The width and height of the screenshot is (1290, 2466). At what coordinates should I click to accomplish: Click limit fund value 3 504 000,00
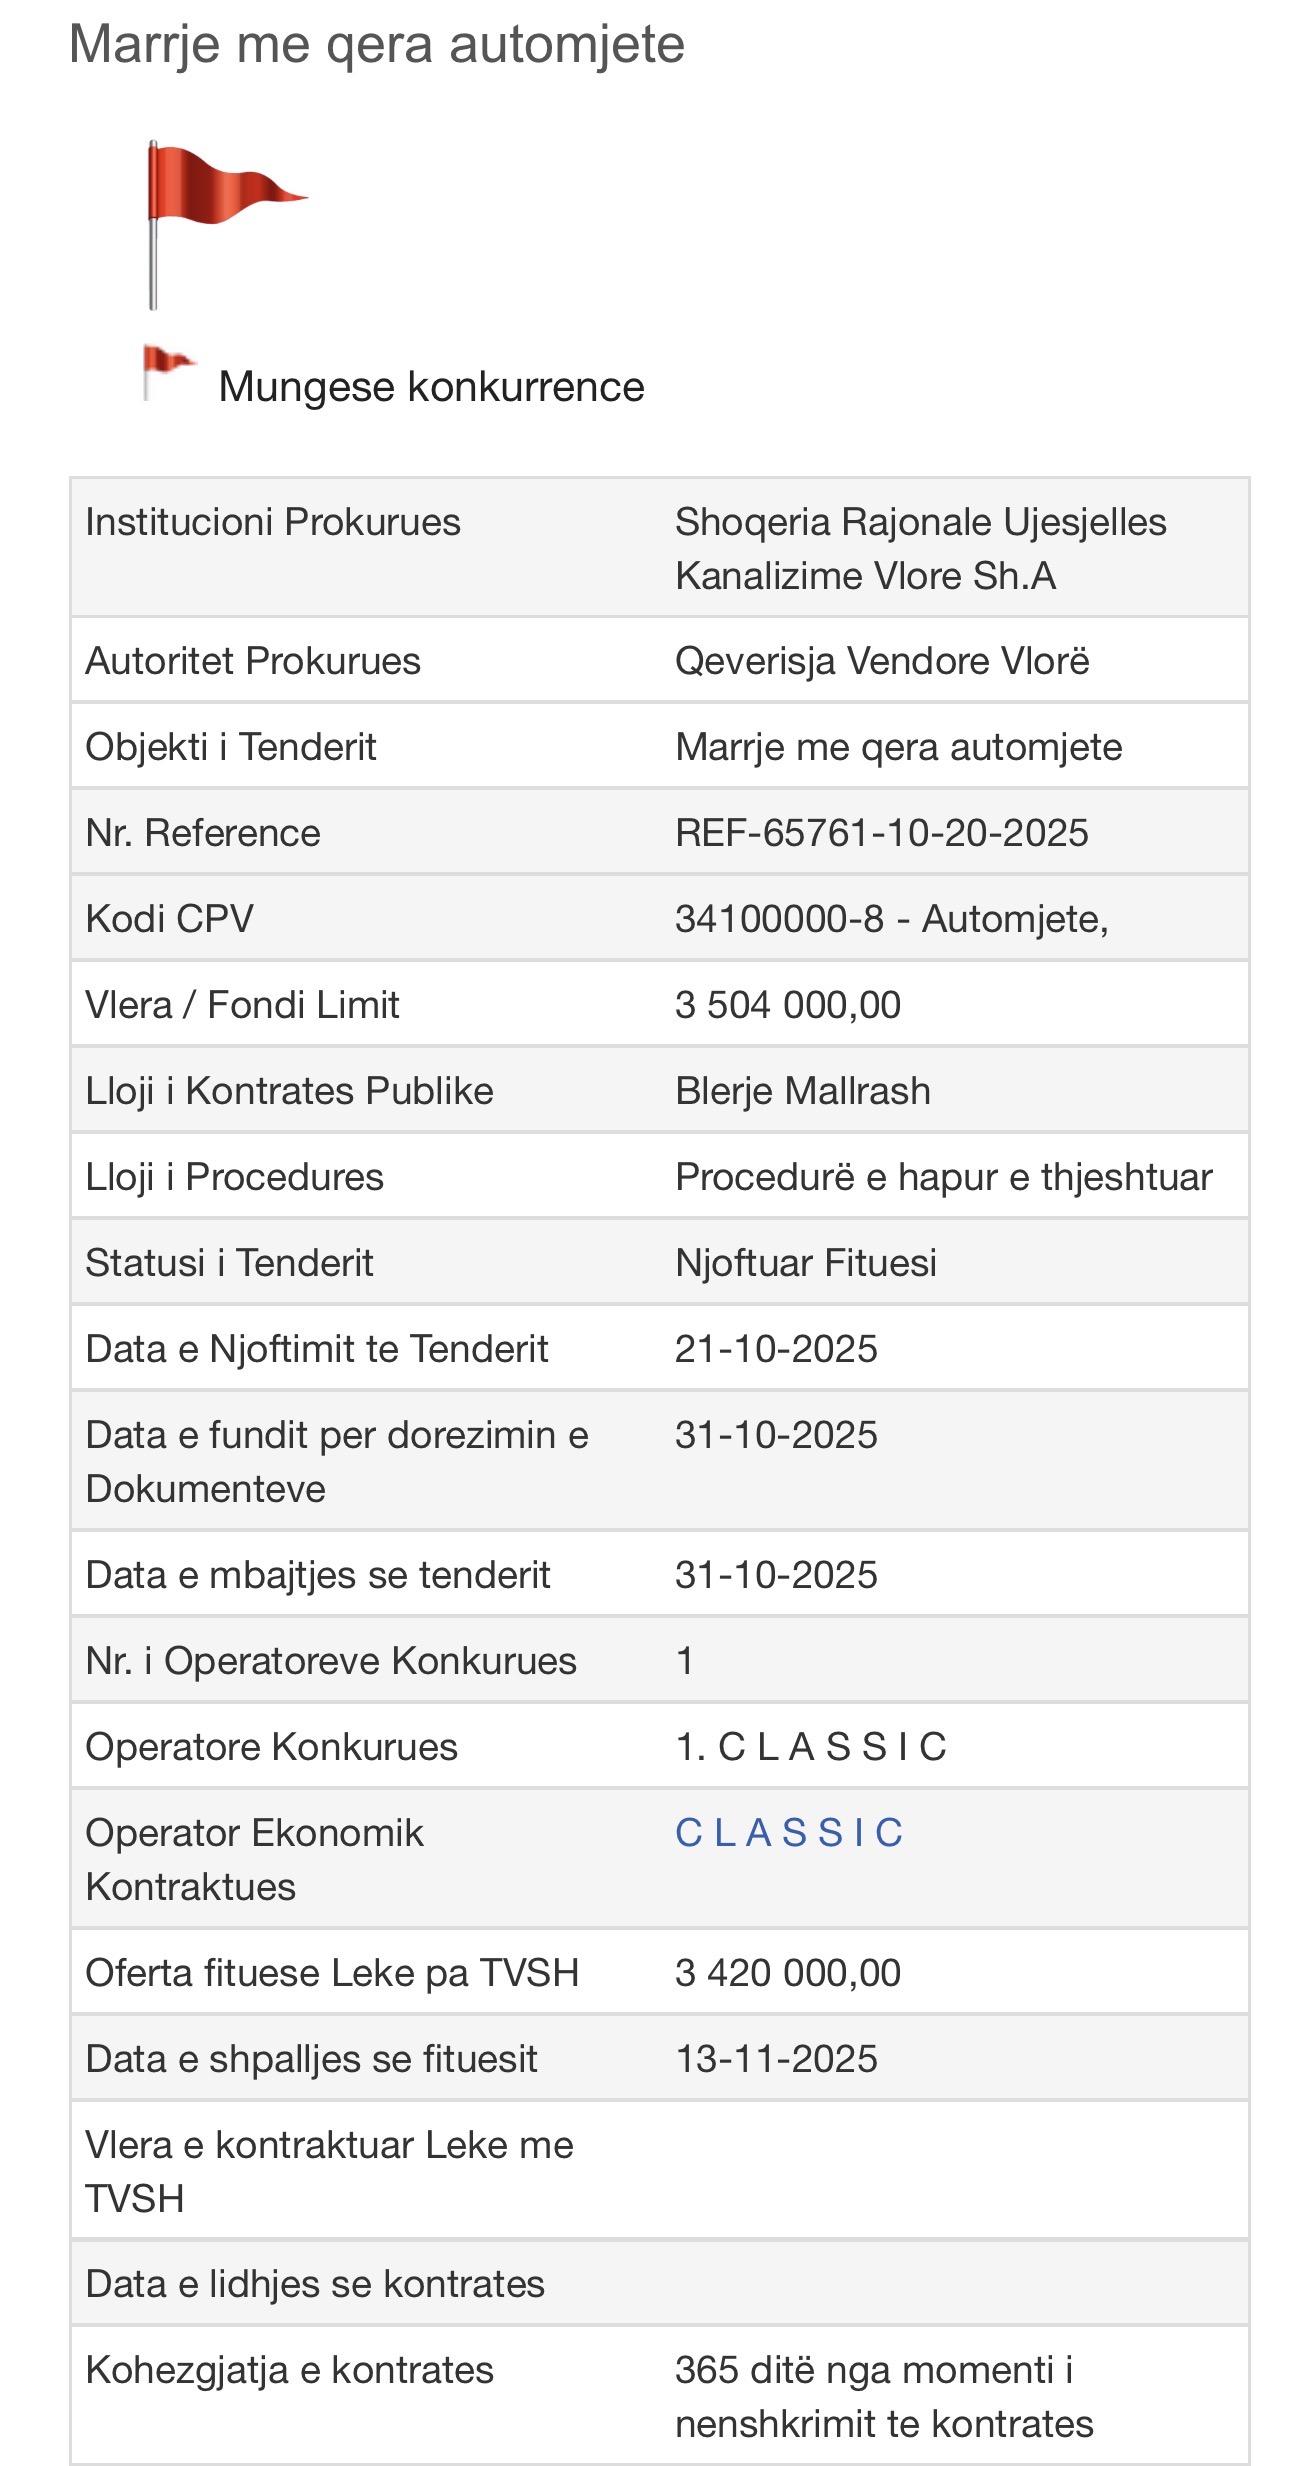[x=788, y=1005]
